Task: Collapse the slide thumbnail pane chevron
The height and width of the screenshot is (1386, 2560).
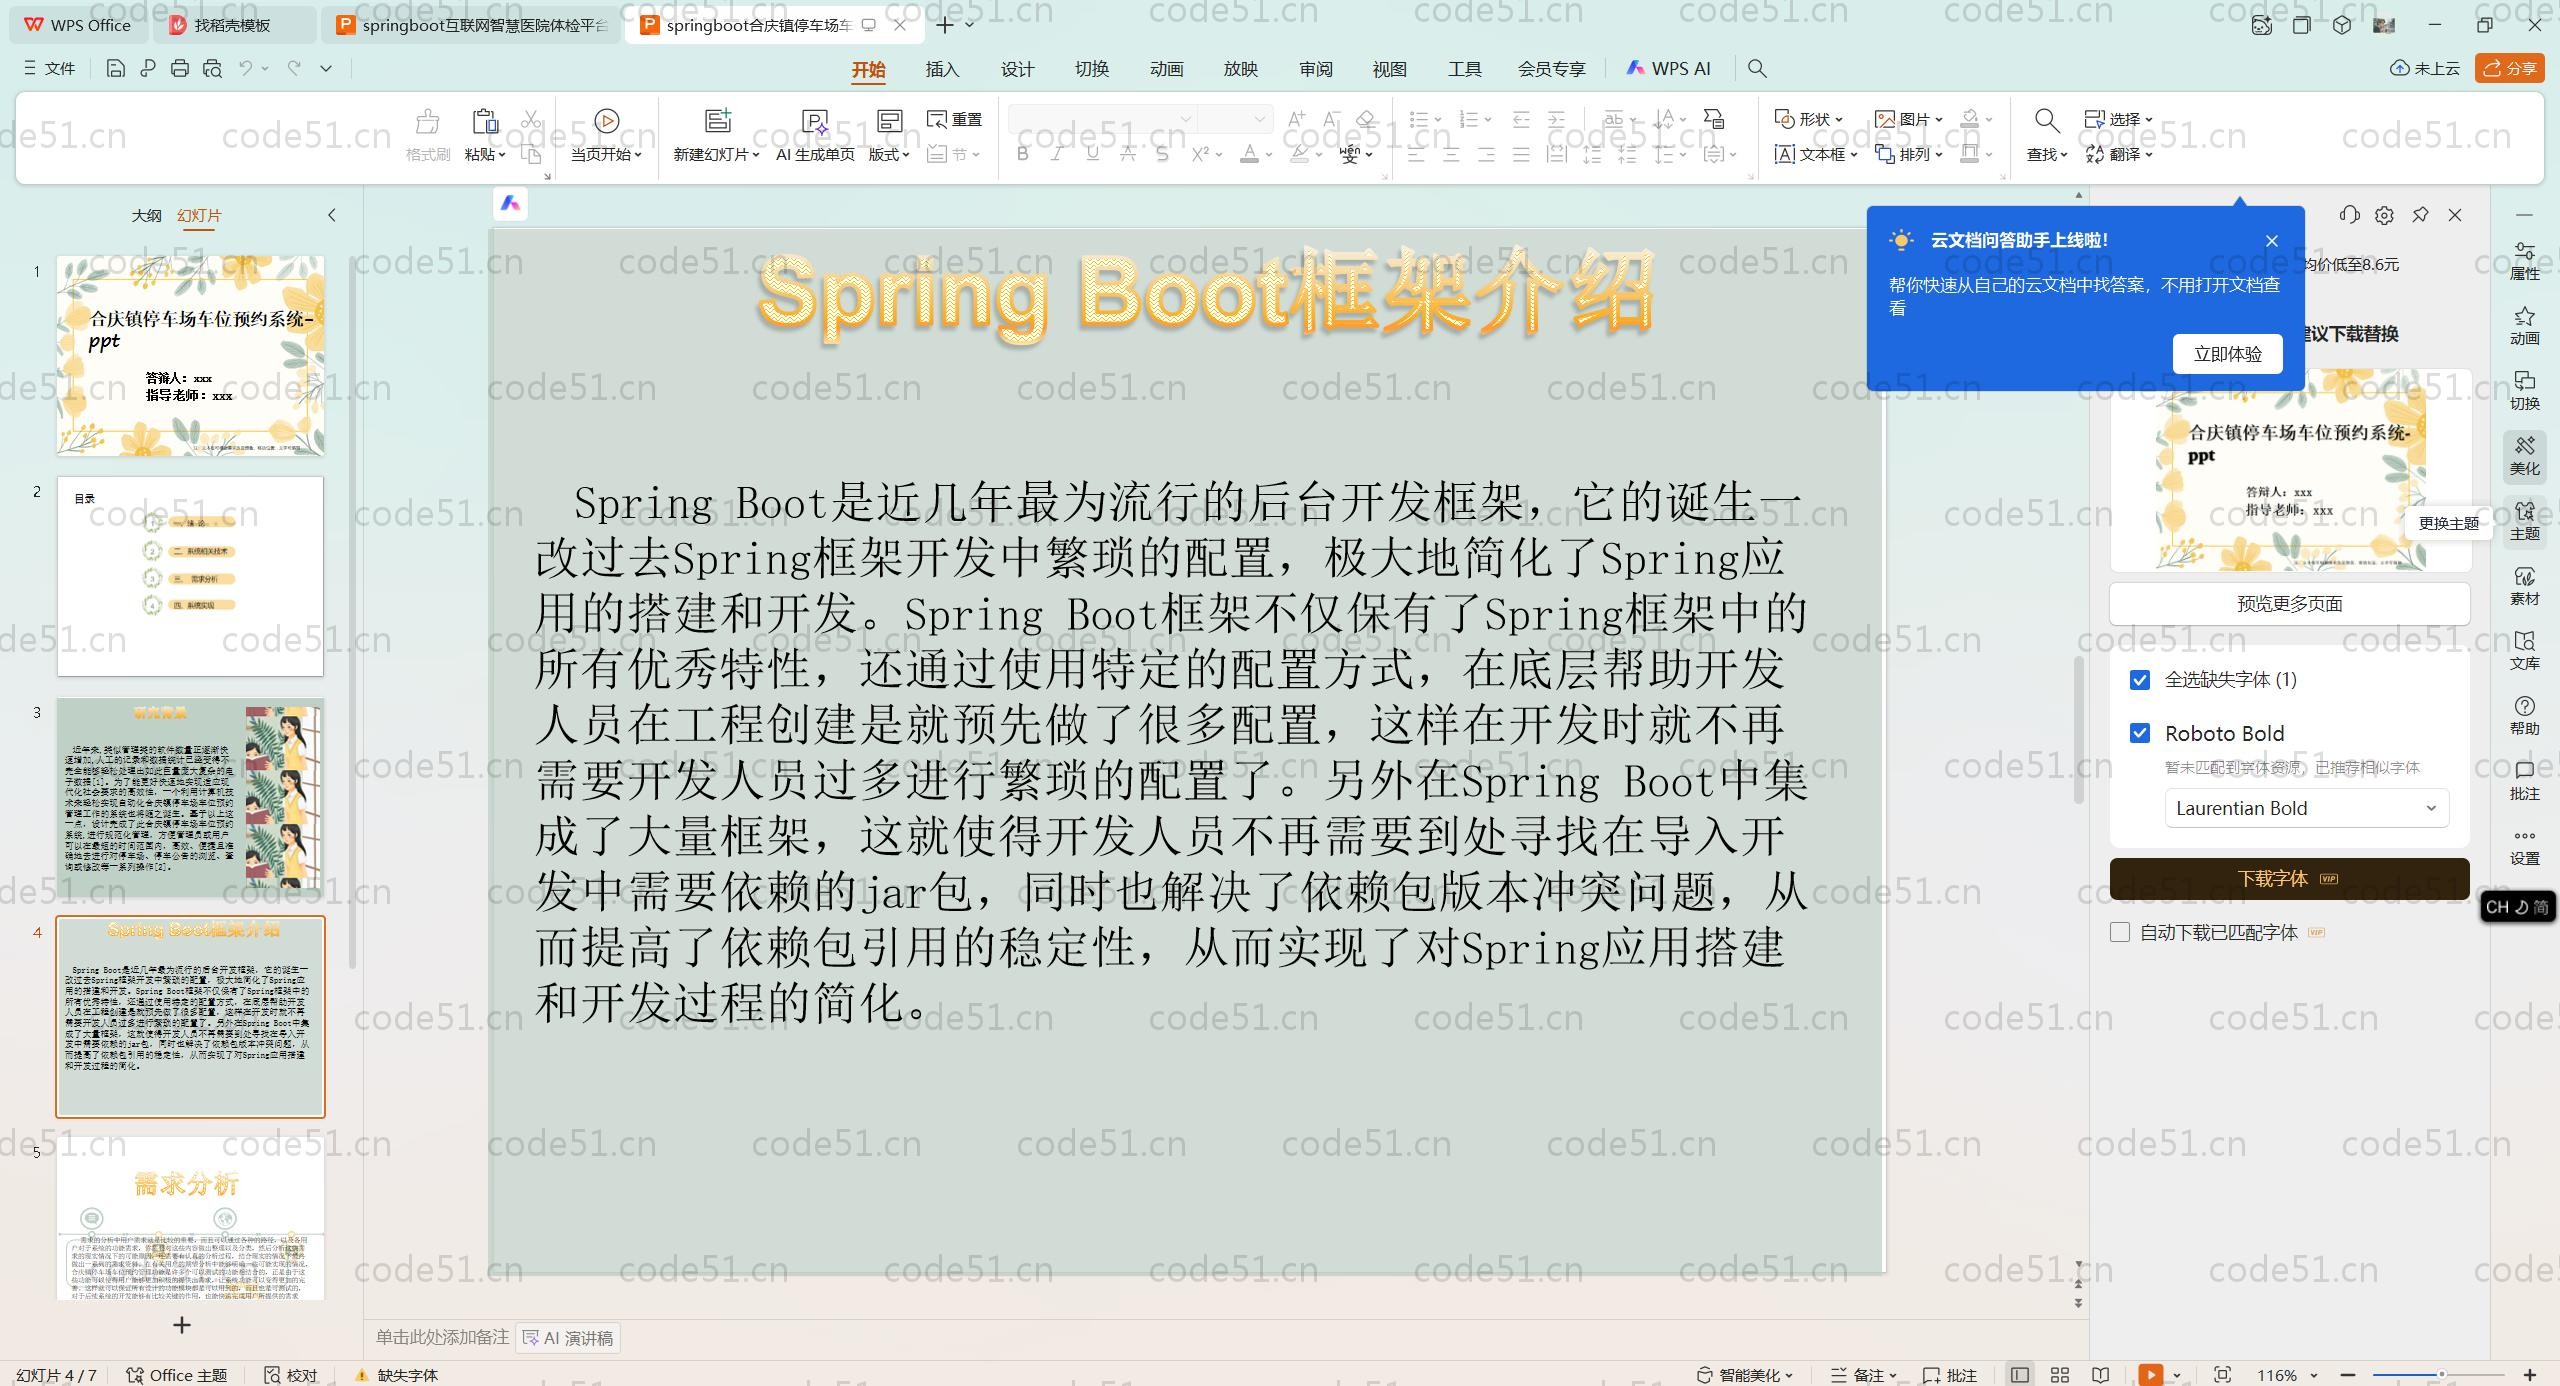Action: tap(332, 215)
